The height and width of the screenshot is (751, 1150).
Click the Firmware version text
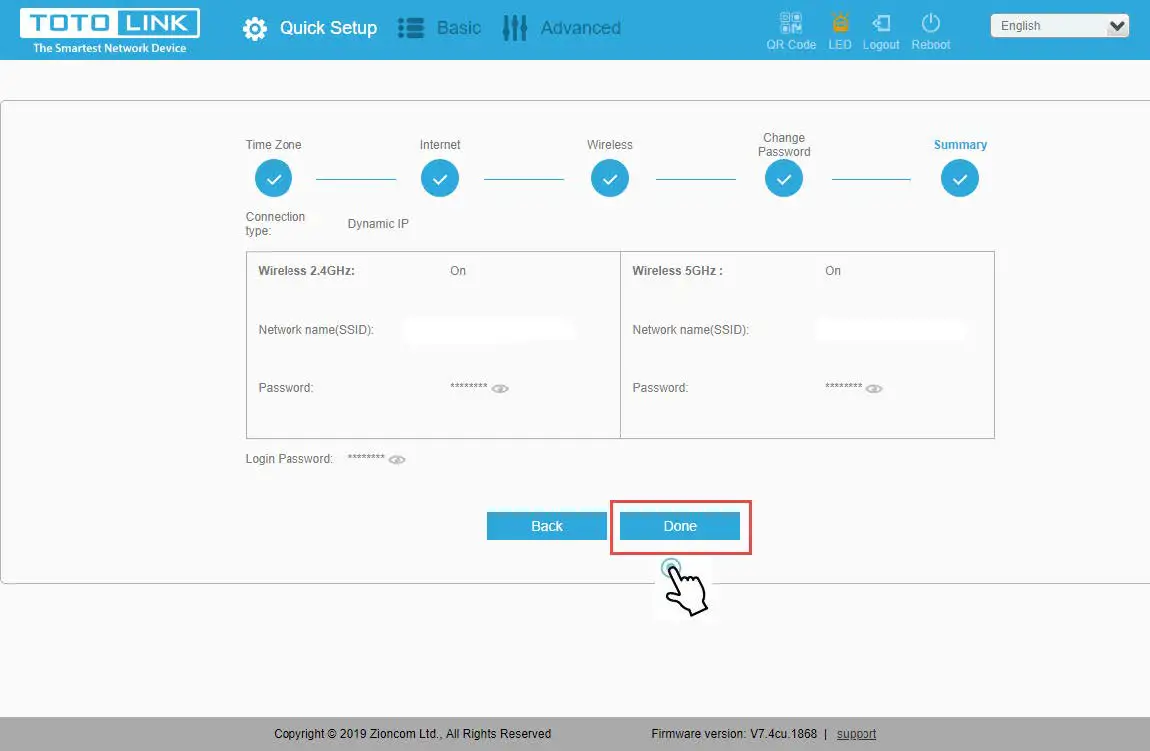pos(734,733)
